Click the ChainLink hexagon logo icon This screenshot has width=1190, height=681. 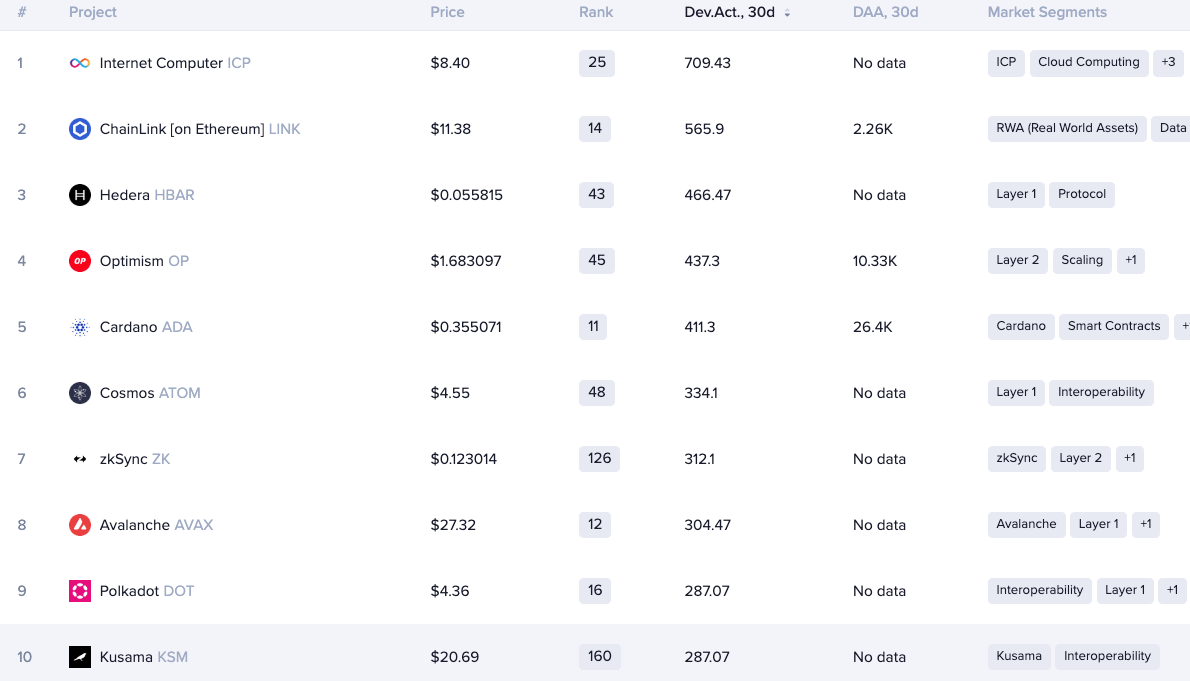click(80, 129)
